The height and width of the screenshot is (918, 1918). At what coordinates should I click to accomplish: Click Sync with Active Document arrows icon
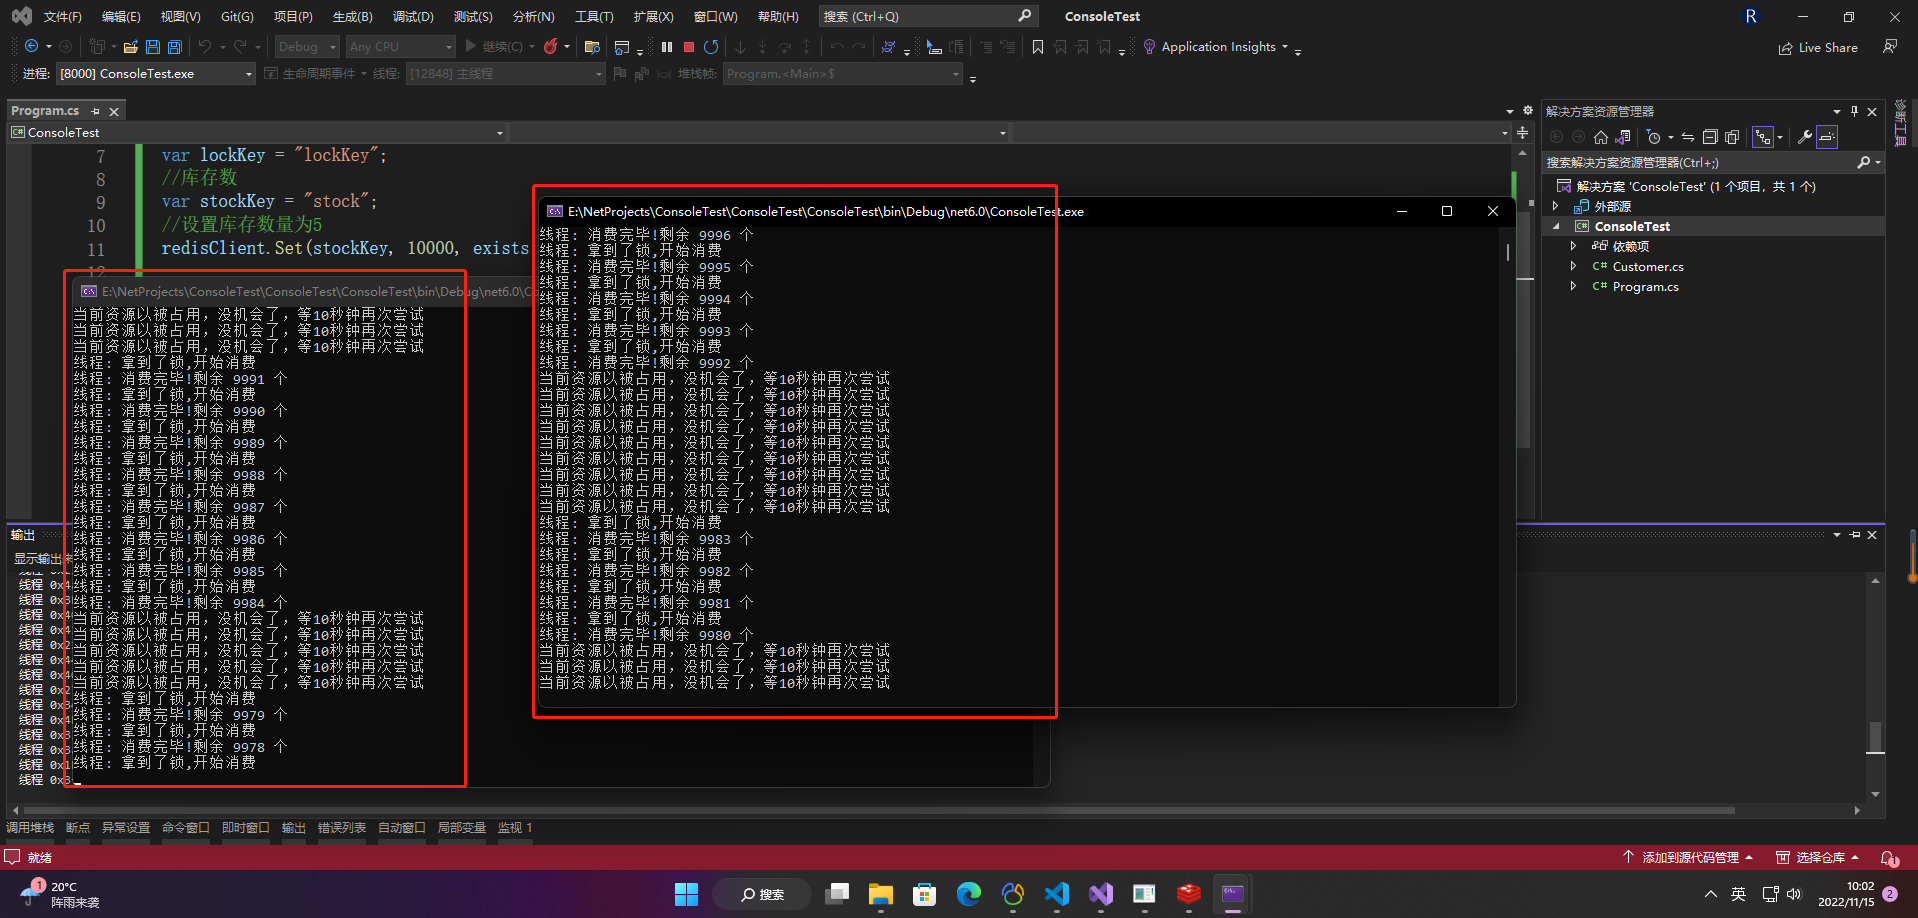1688,137
